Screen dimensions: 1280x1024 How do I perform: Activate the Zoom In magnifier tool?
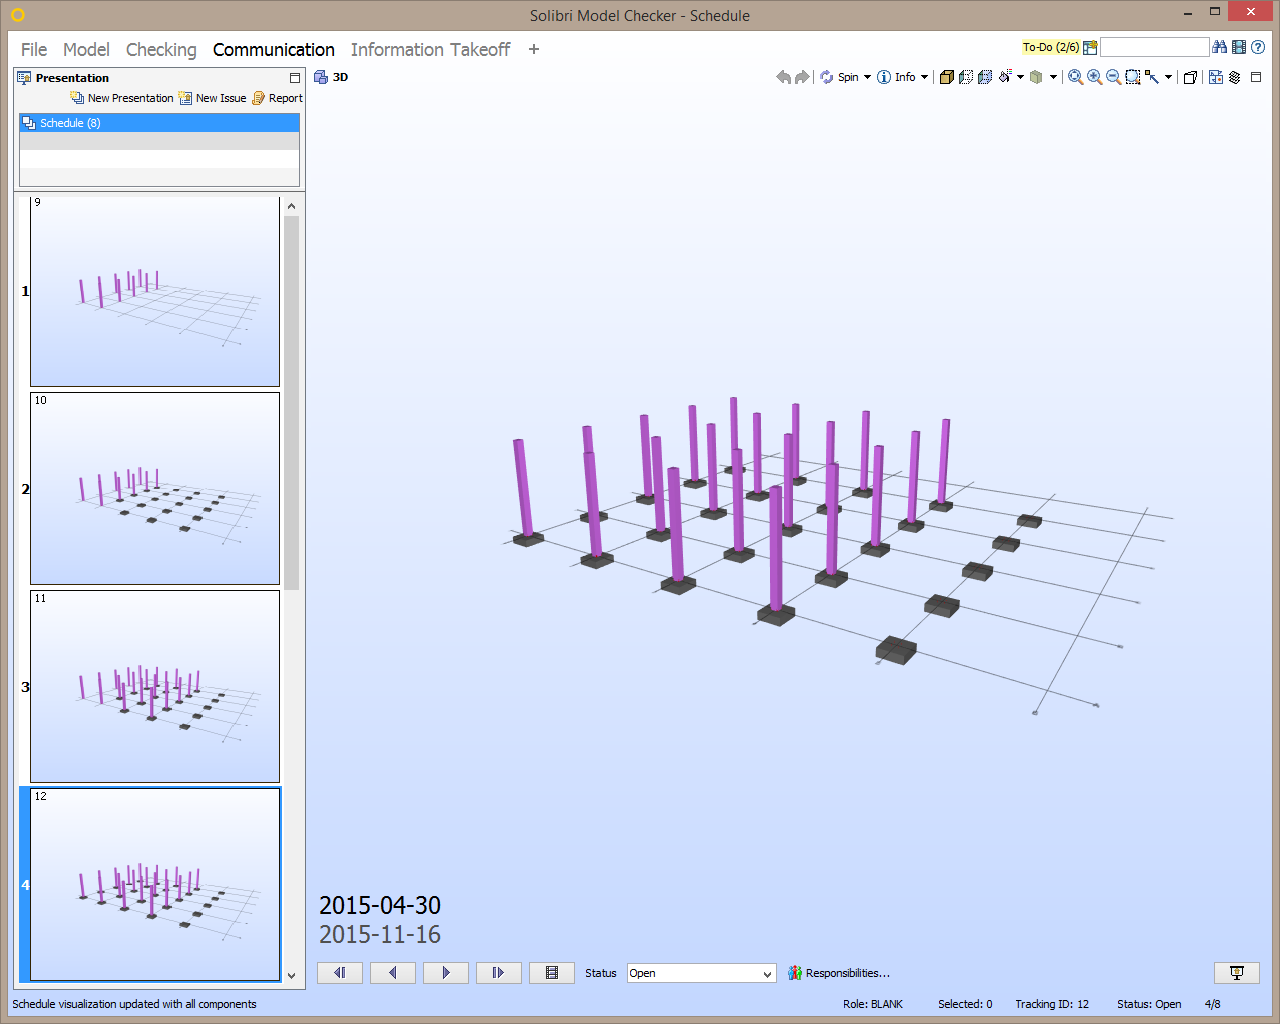point(1093,77)
